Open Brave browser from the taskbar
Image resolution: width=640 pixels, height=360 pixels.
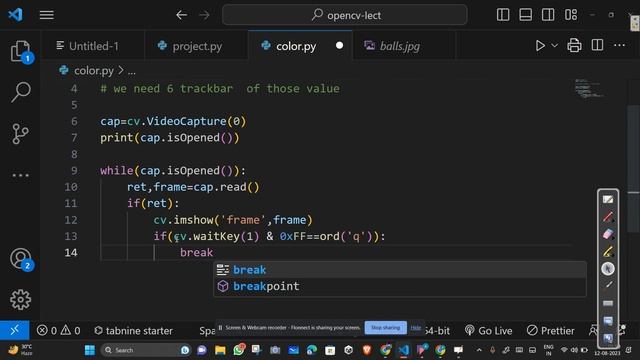pyautogui.click(x=367, y=350)
